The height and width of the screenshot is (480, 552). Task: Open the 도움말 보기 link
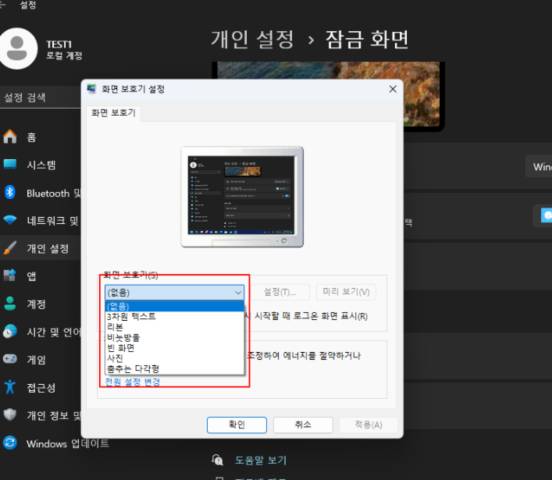261,460
